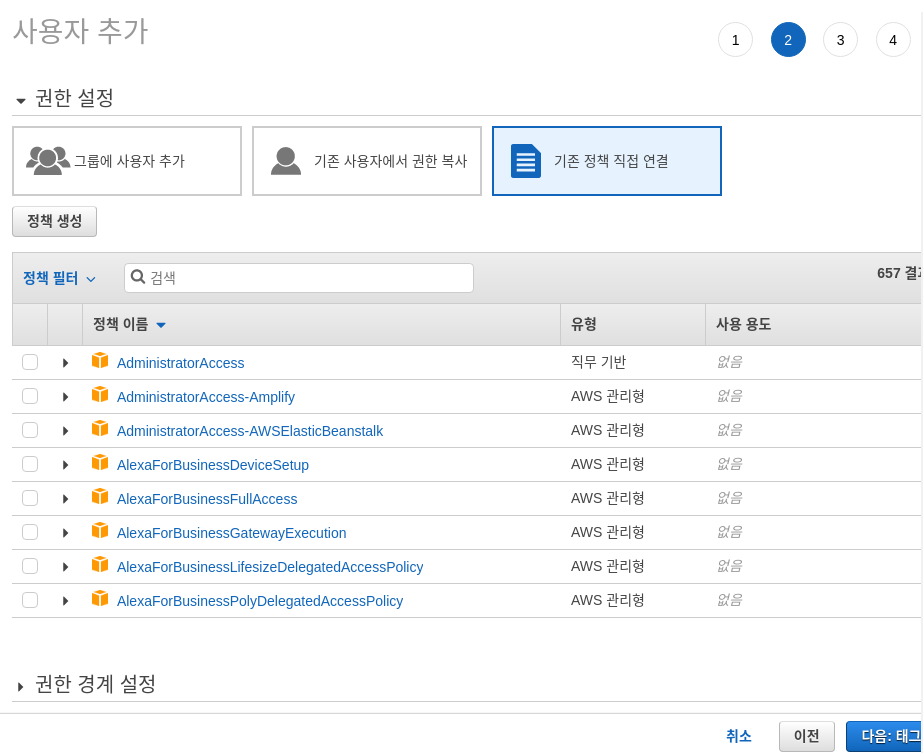Click the 직무 기반 type cell
The width and height of the screenshot is (923, 753).
tap(598, 362)
